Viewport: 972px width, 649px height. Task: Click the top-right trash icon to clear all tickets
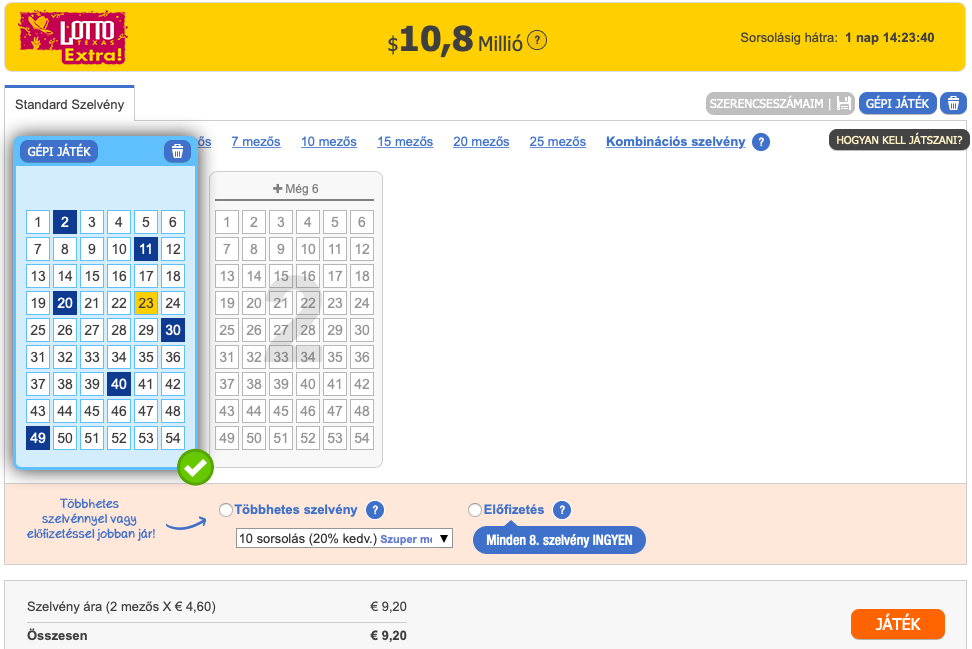(953, 103)
